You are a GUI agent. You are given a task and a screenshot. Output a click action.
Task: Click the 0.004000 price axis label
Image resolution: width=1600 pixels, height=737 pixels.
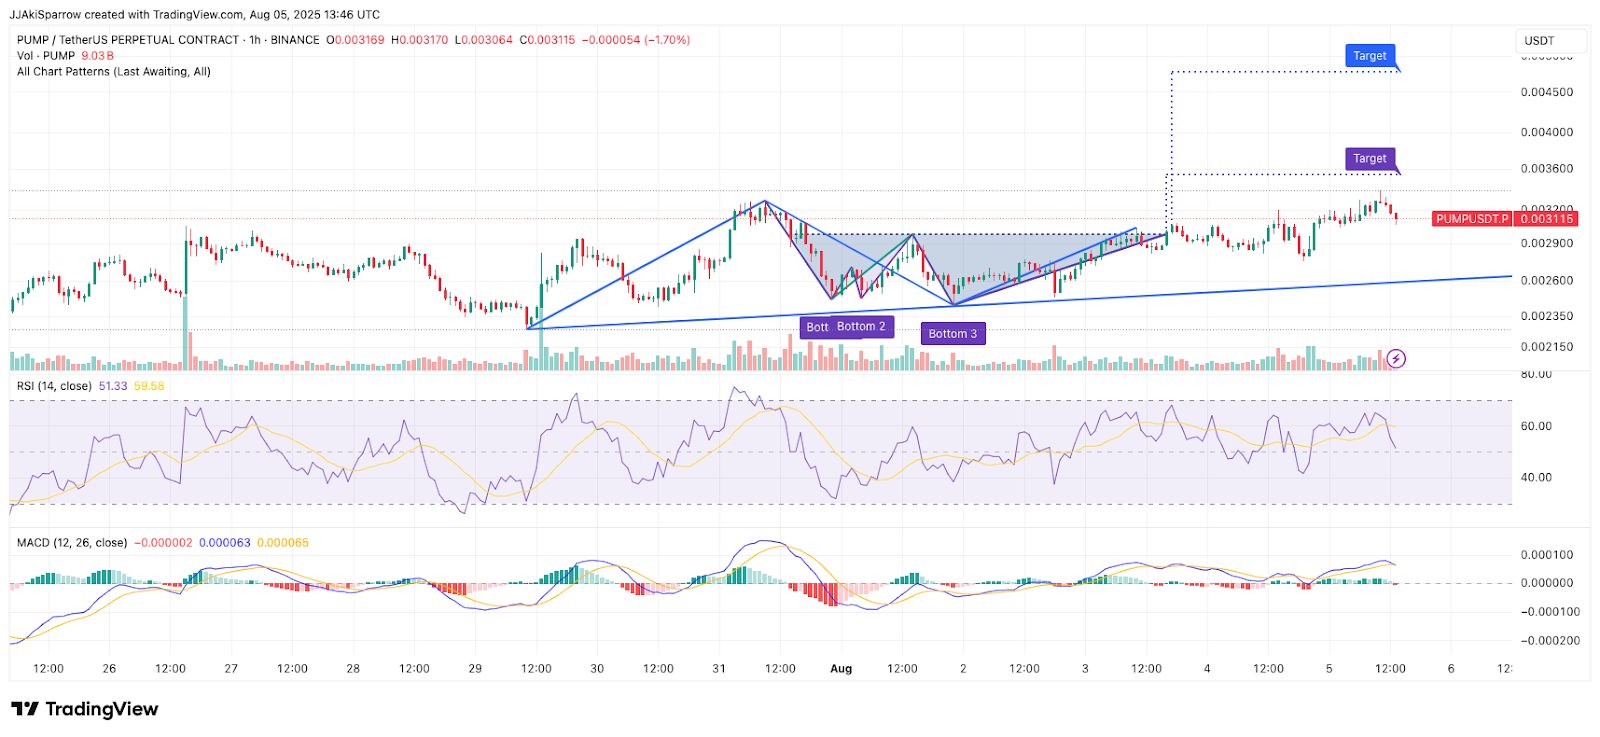[1546, 132]
